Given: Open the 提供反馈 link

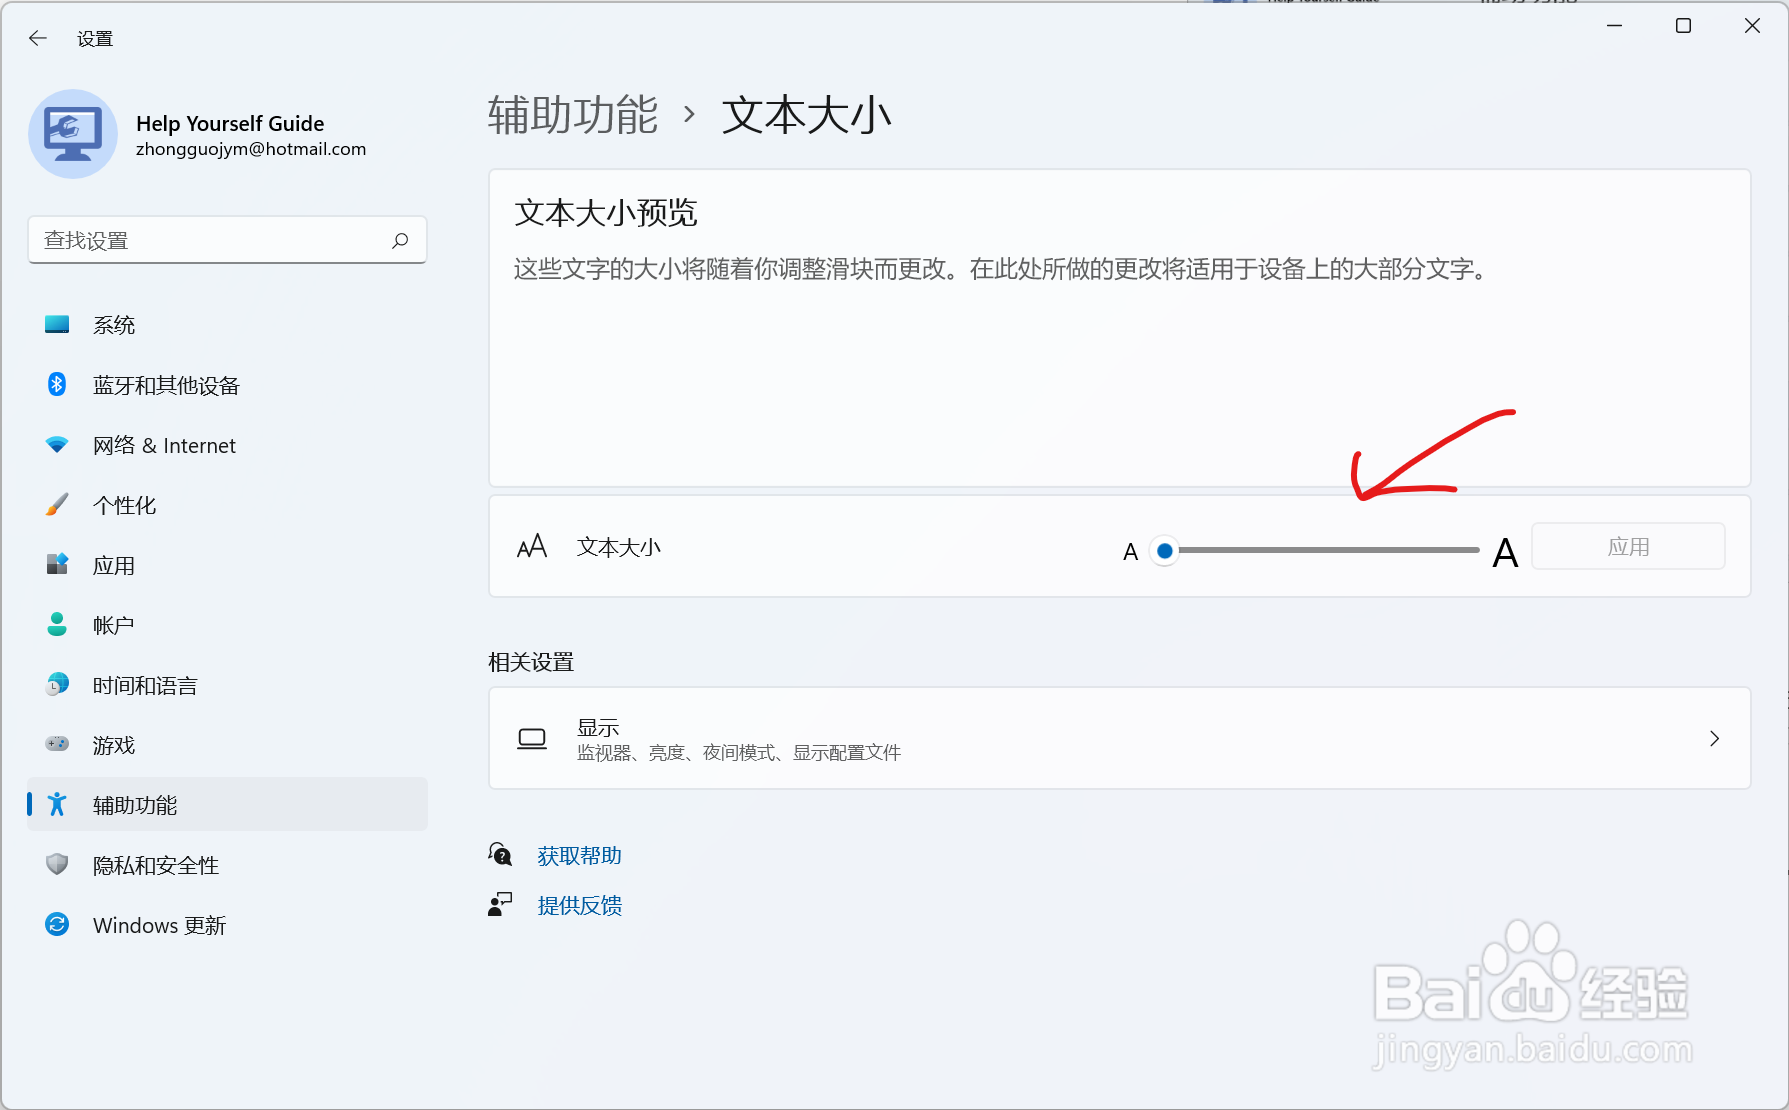Looking at the screenshot, I should click(580, 905).
